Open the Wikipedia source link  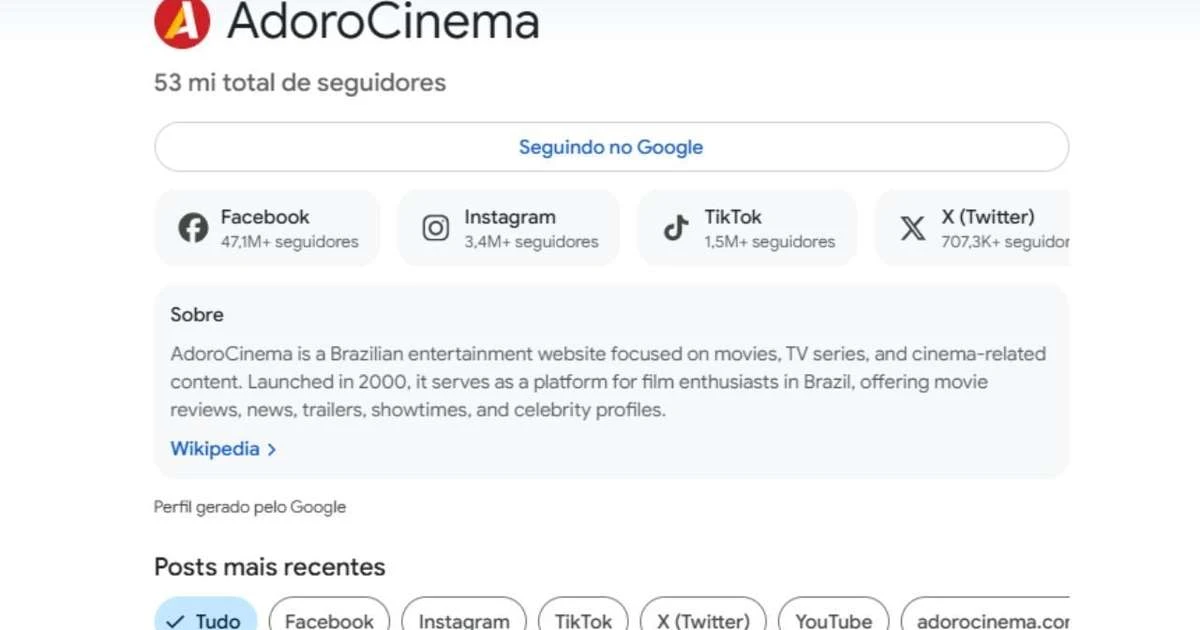[215, 449]
